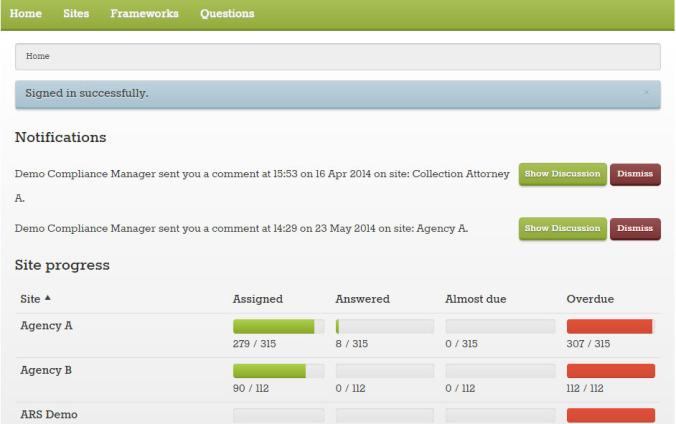Dismiss the Collection Attorney A notification

tap(635, 174)
